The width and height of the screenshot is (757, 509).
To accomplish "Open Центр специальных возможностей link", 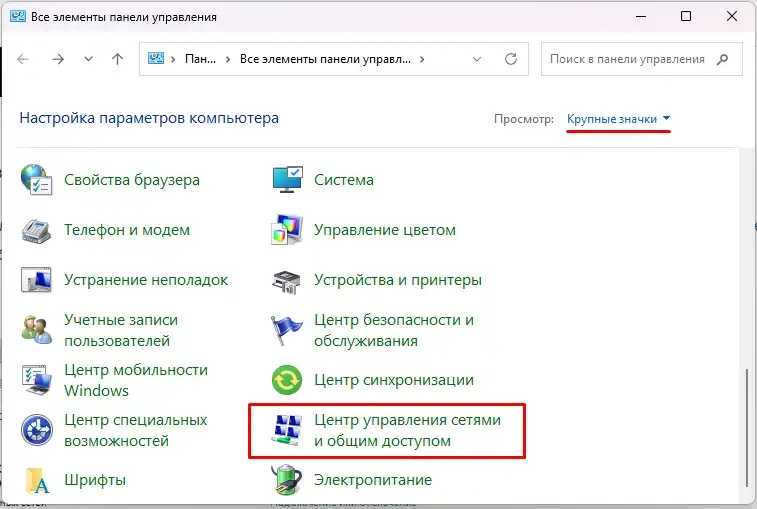I will pos(136,430).
